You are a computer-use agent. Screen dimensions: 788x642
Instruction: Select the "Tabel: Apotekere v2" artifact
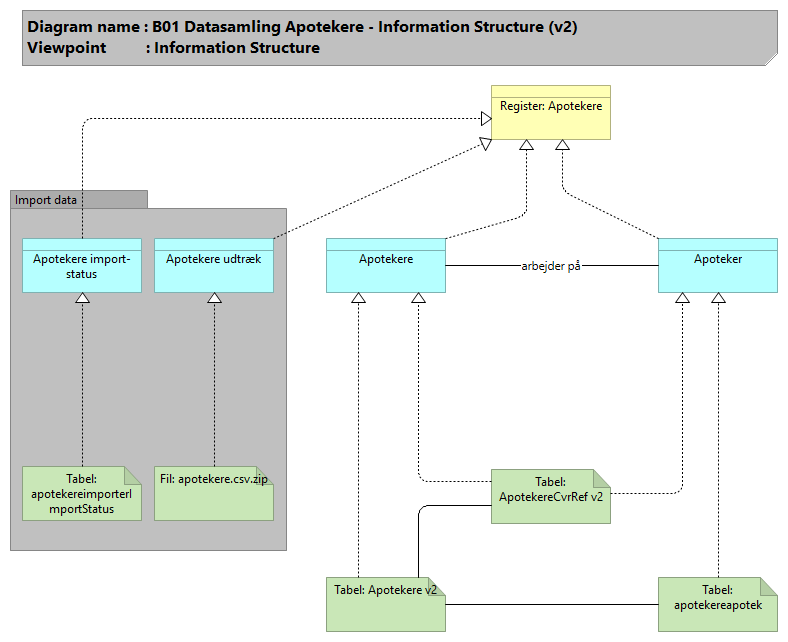(385, 604)
